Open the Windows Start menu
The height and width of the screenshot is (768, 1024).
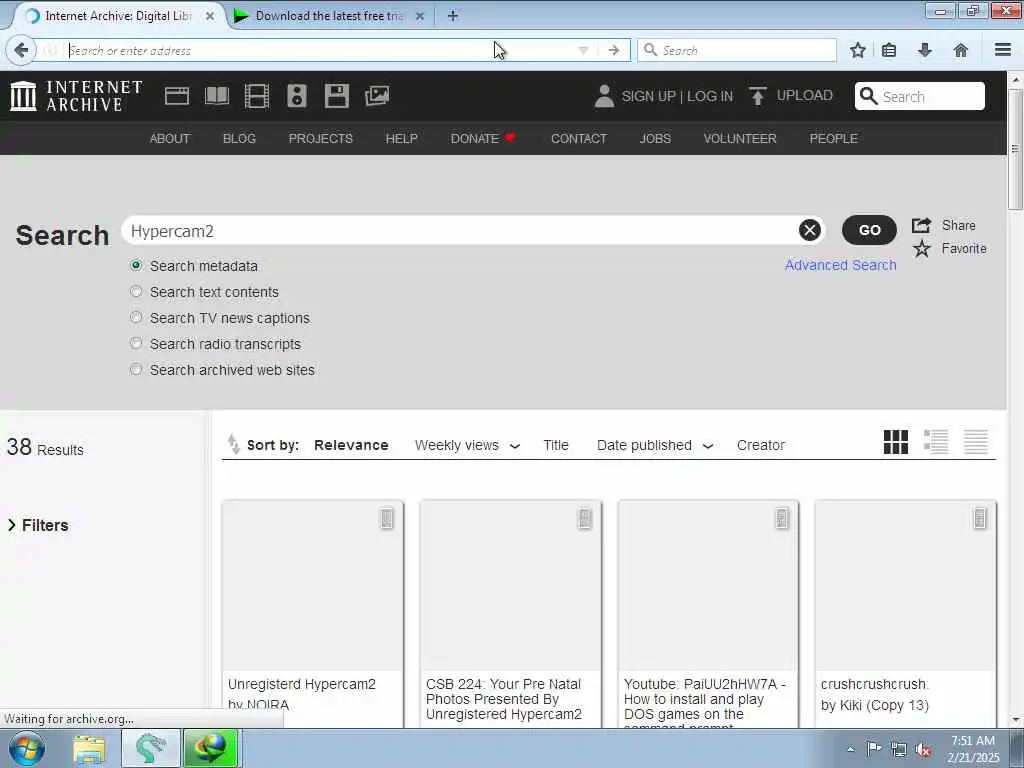(x=27, y=748)
